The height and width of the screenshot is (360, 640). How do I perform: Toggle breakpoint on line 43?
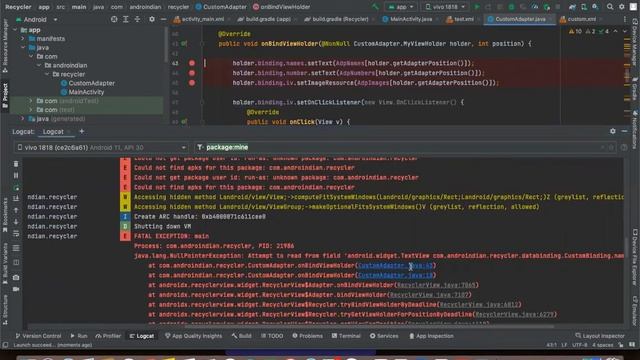coord(192,63)
